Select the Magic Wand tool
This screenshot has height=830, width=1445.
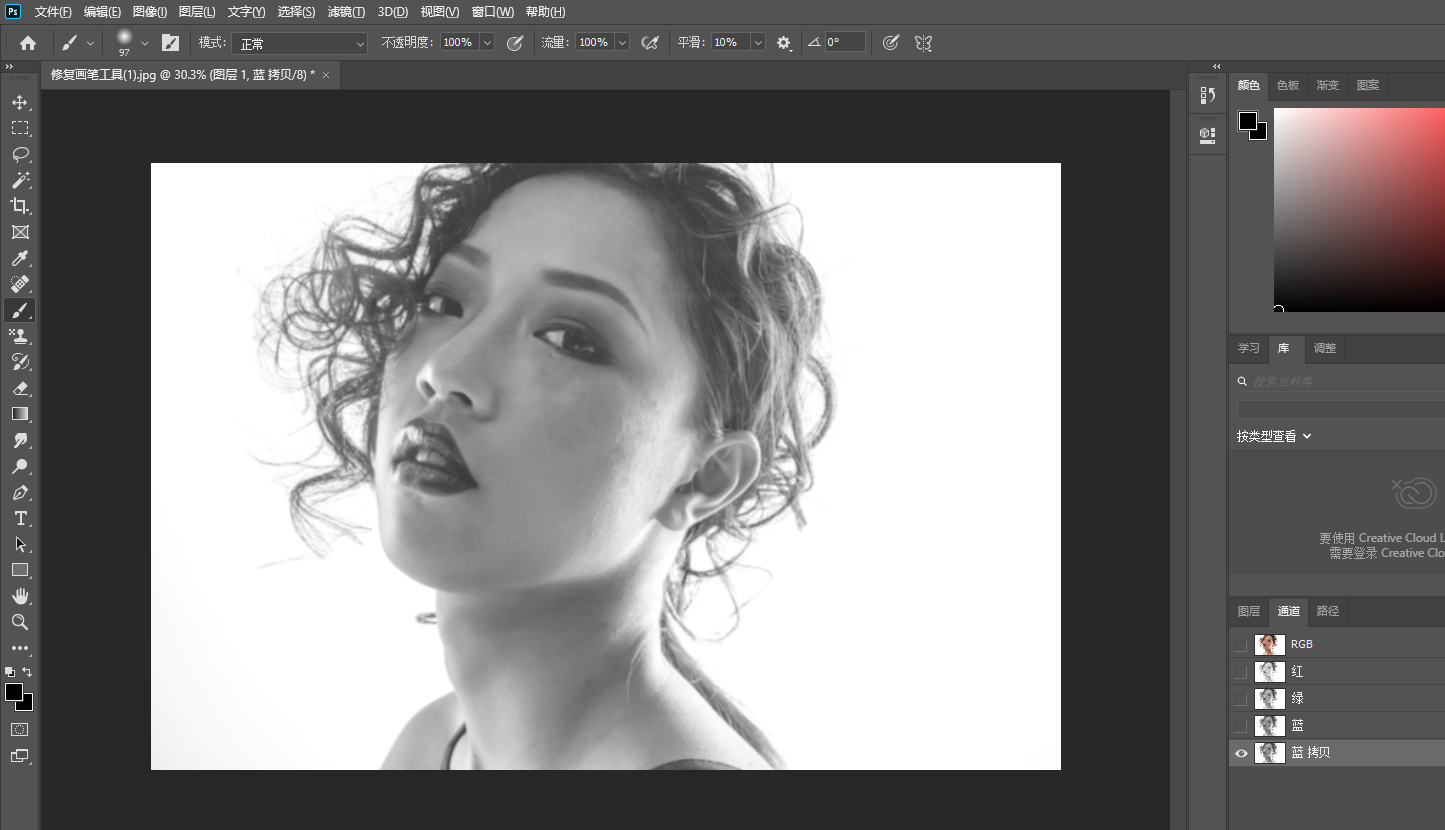coord(20,180)
